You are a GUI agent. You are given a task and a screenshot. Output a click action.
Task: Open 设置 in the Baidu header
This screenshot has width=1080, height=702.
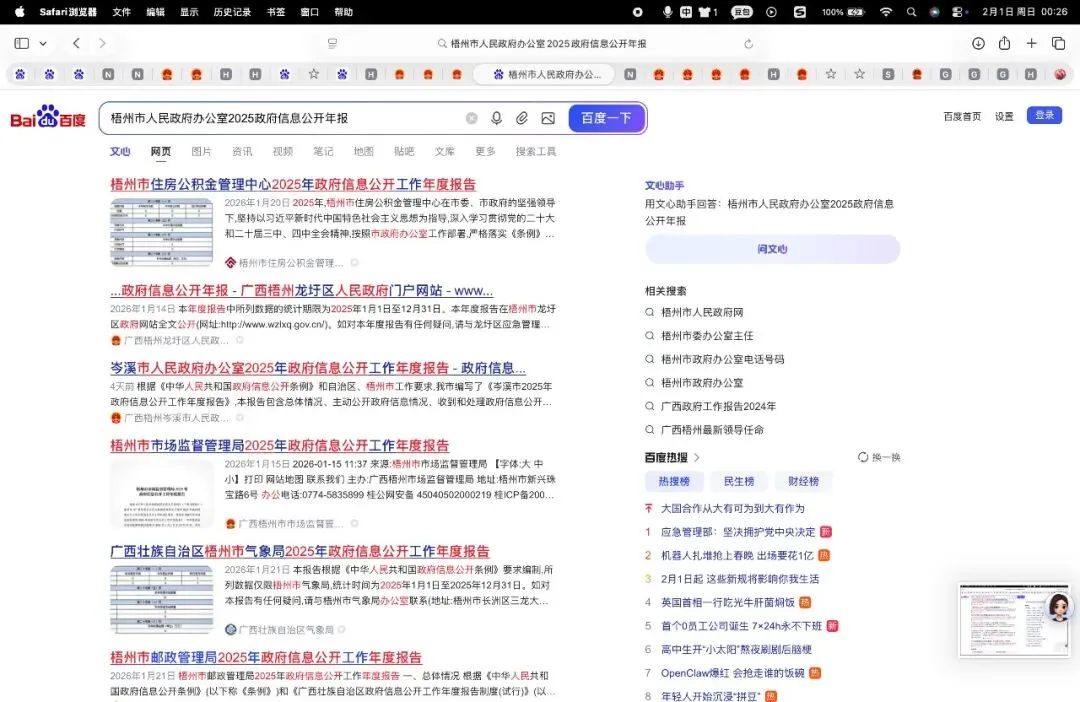pyautogui.click(x=1004, y=116)
